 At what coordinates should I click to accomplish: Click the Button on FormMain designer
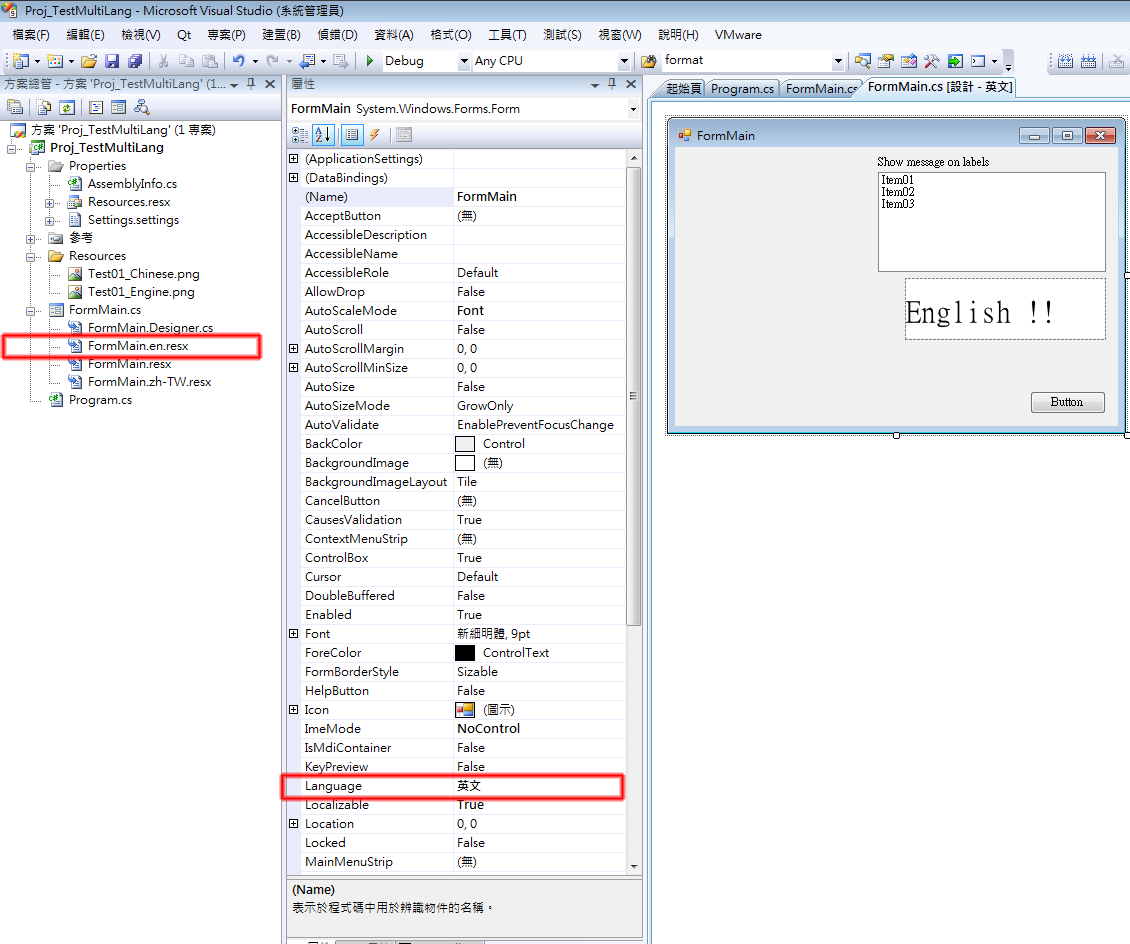click(1067, 402)
